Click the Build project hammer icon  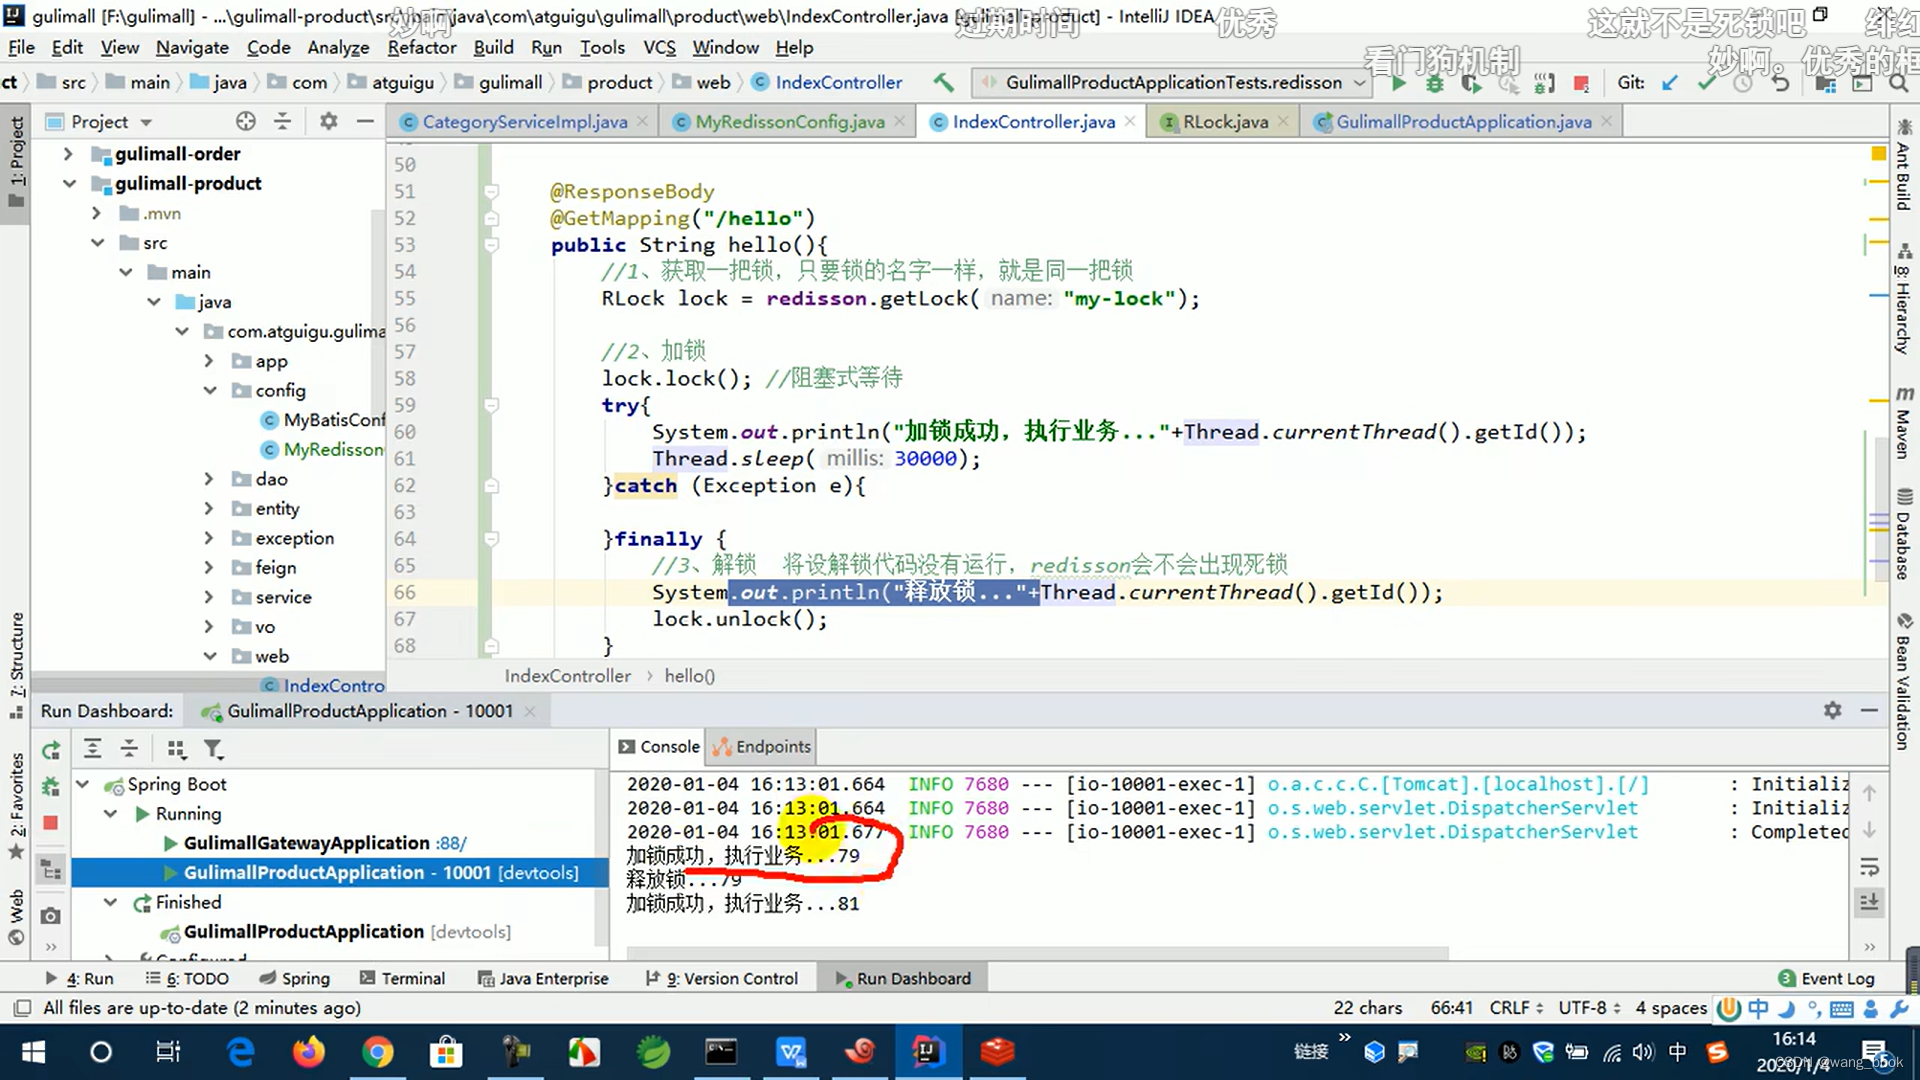[943, 82]
